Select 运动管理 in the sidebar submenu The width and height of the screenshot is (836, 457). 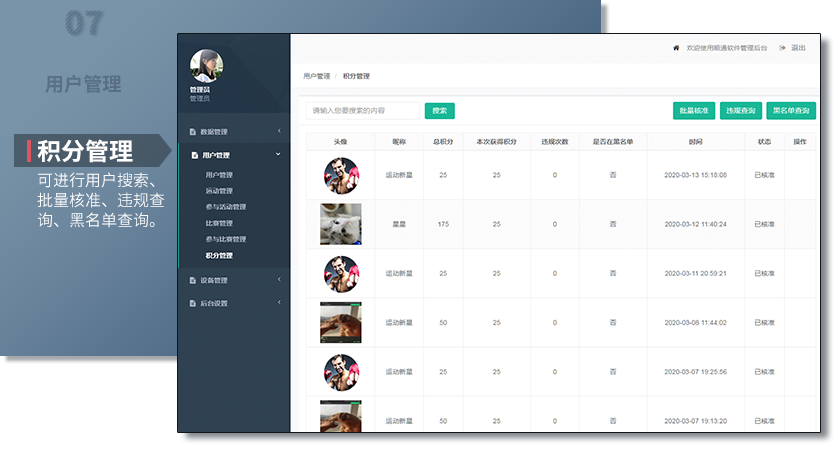click(219, 191)
